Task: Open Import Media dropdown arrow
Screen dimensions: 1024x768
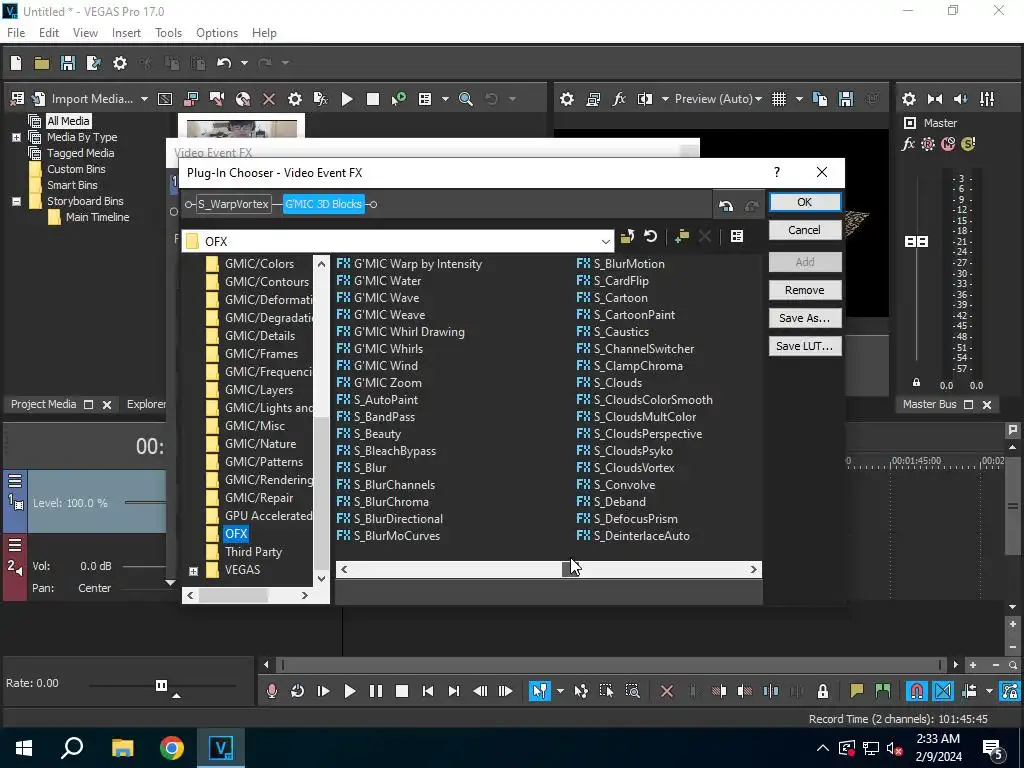Action: (x=144, y=99)
